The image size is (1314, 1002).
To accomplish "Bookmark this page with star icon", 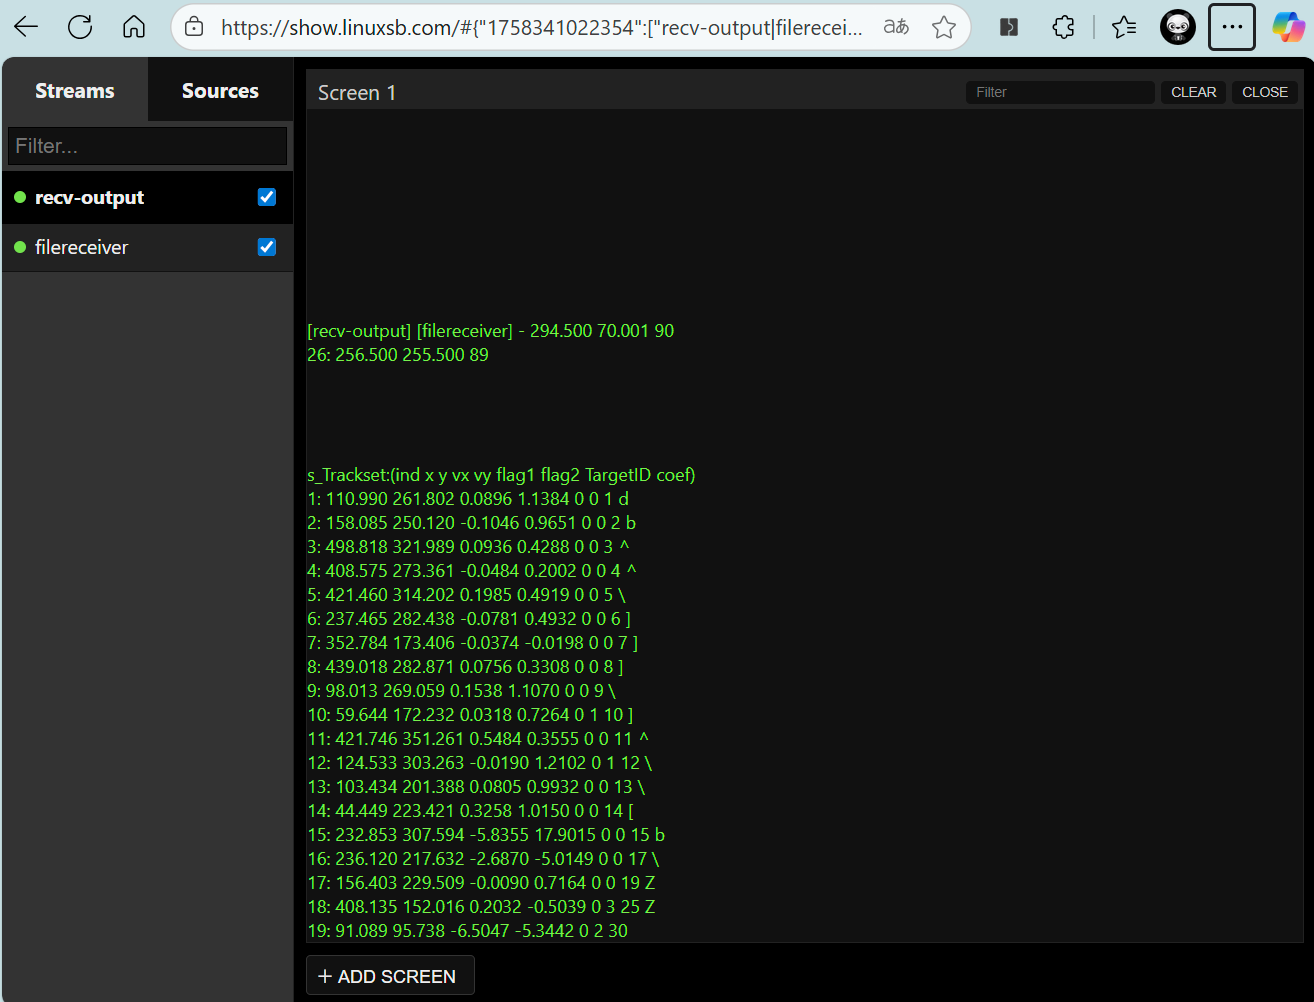I will (x=943, y=28).
